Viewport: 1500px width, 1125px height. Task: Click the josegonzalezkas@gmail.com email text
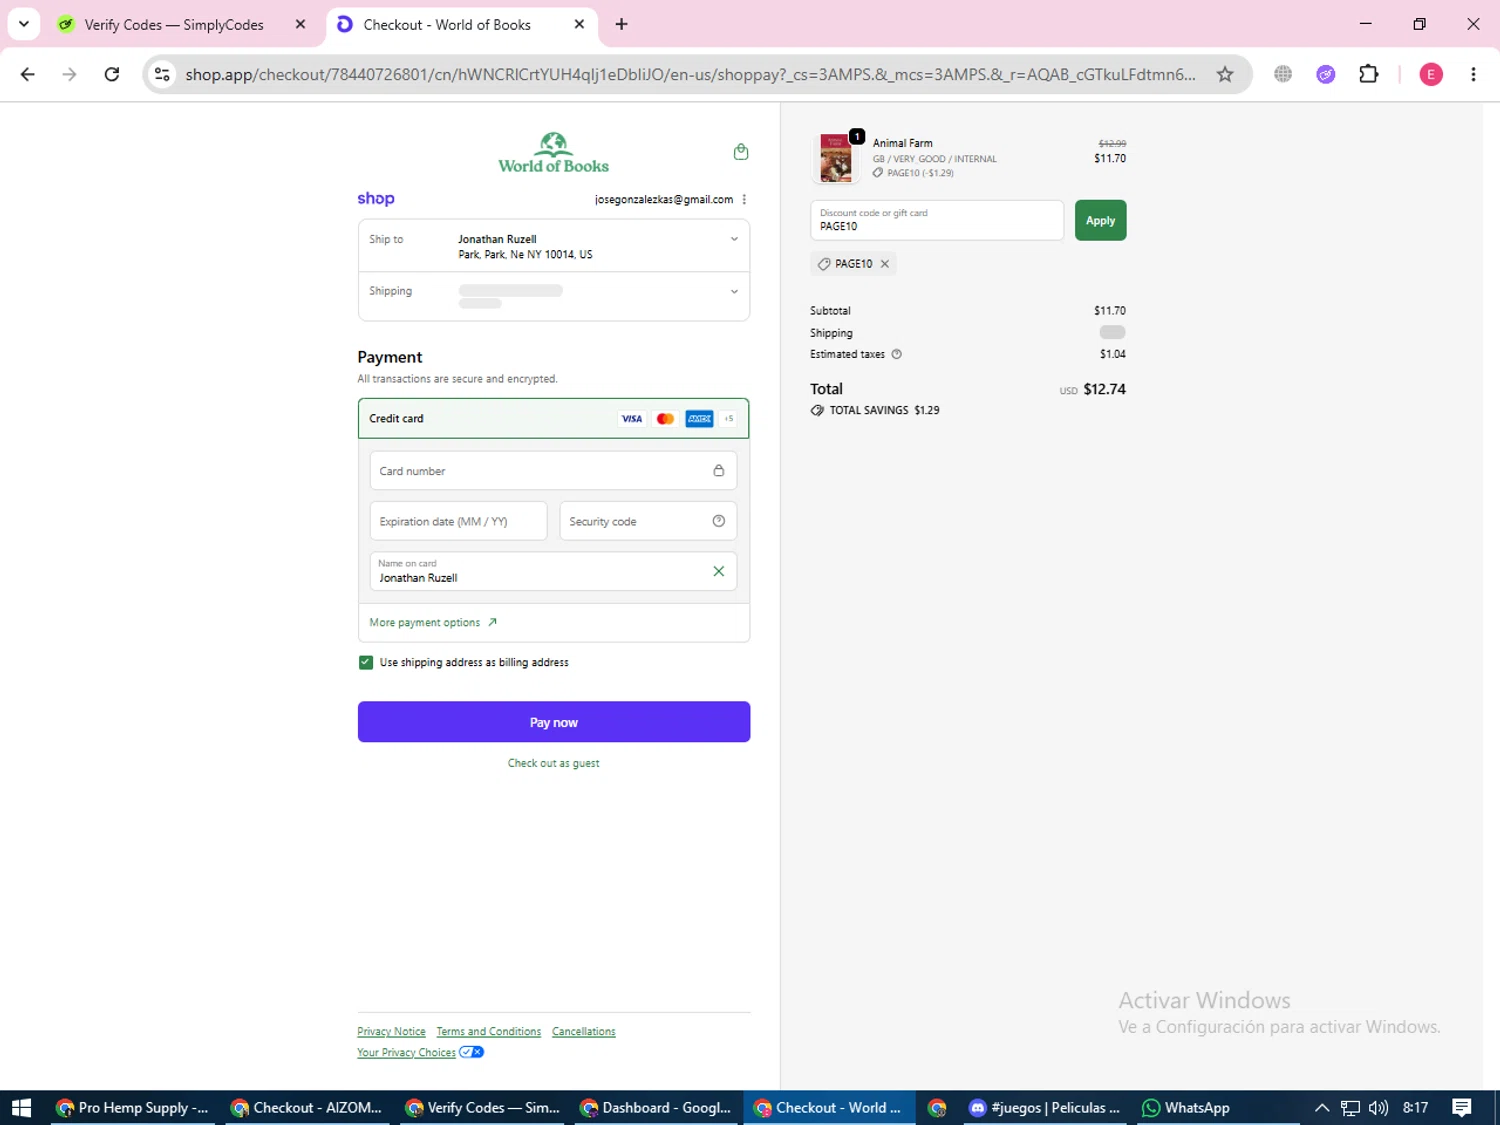664,200
